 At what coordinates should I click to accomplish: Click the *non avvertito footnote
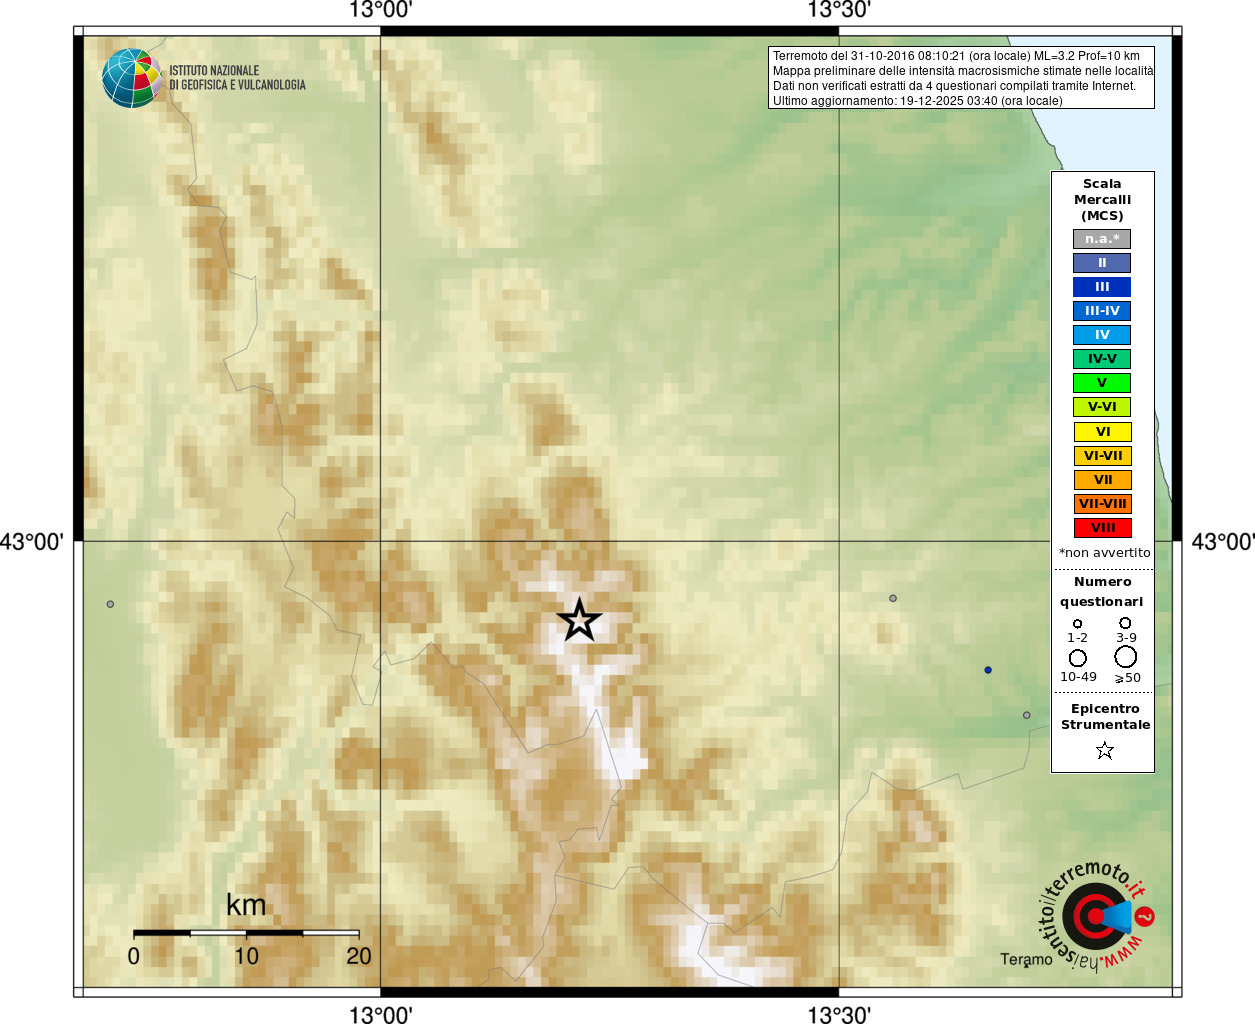(x=1104, y=553)
